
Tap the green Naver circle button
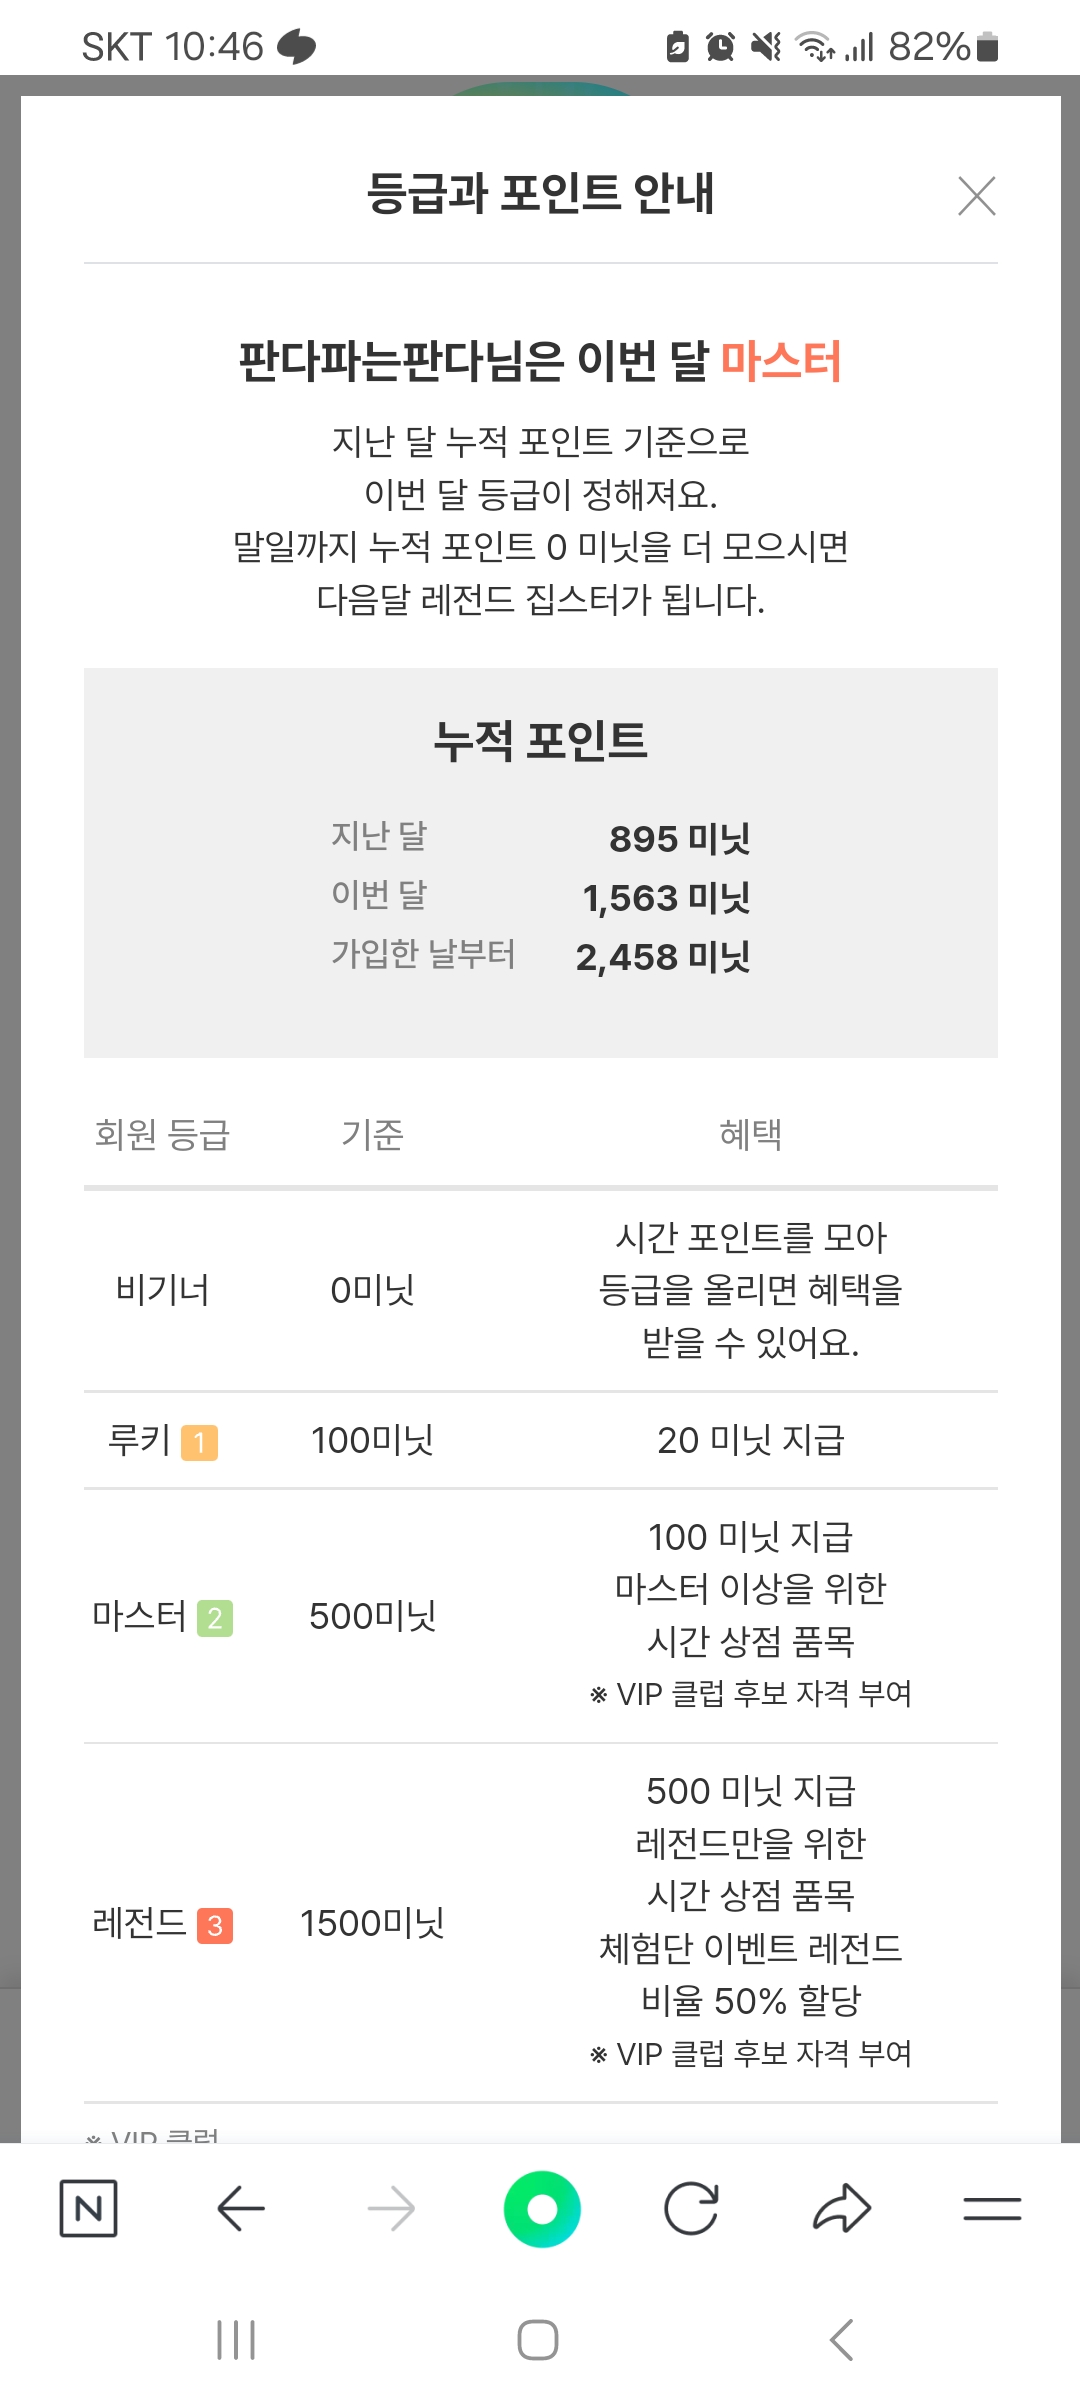coord(542,2208)
